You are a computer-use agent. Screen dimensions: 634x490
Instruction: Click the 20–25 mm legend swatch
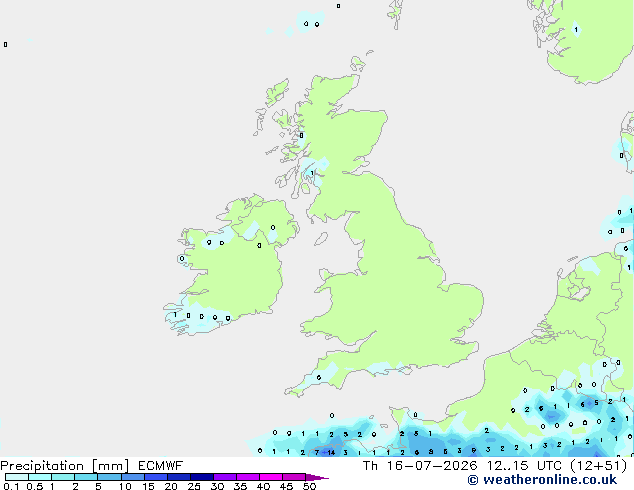[178, 477]
